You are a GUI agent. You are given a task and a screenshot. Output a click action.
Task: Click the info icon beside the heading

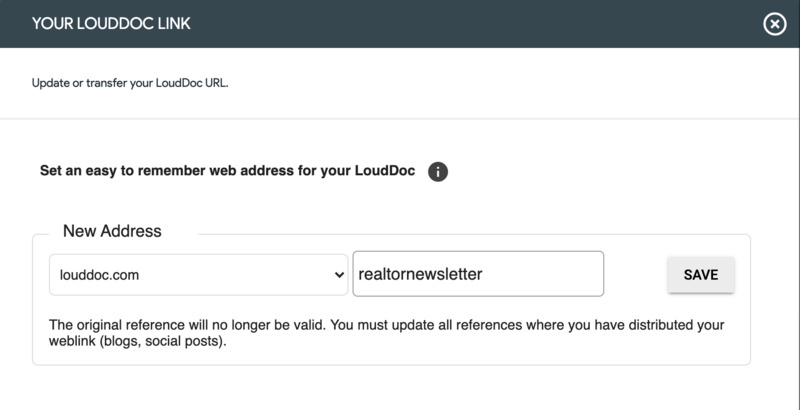tap(438, 171)
